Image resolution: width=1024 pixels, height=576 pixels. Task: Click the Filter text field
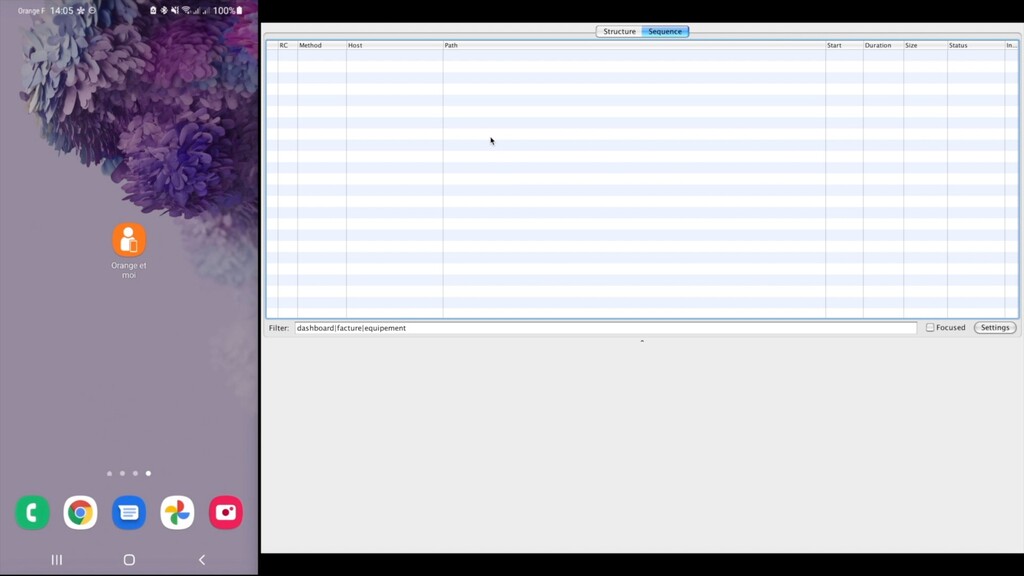point(605,328)
